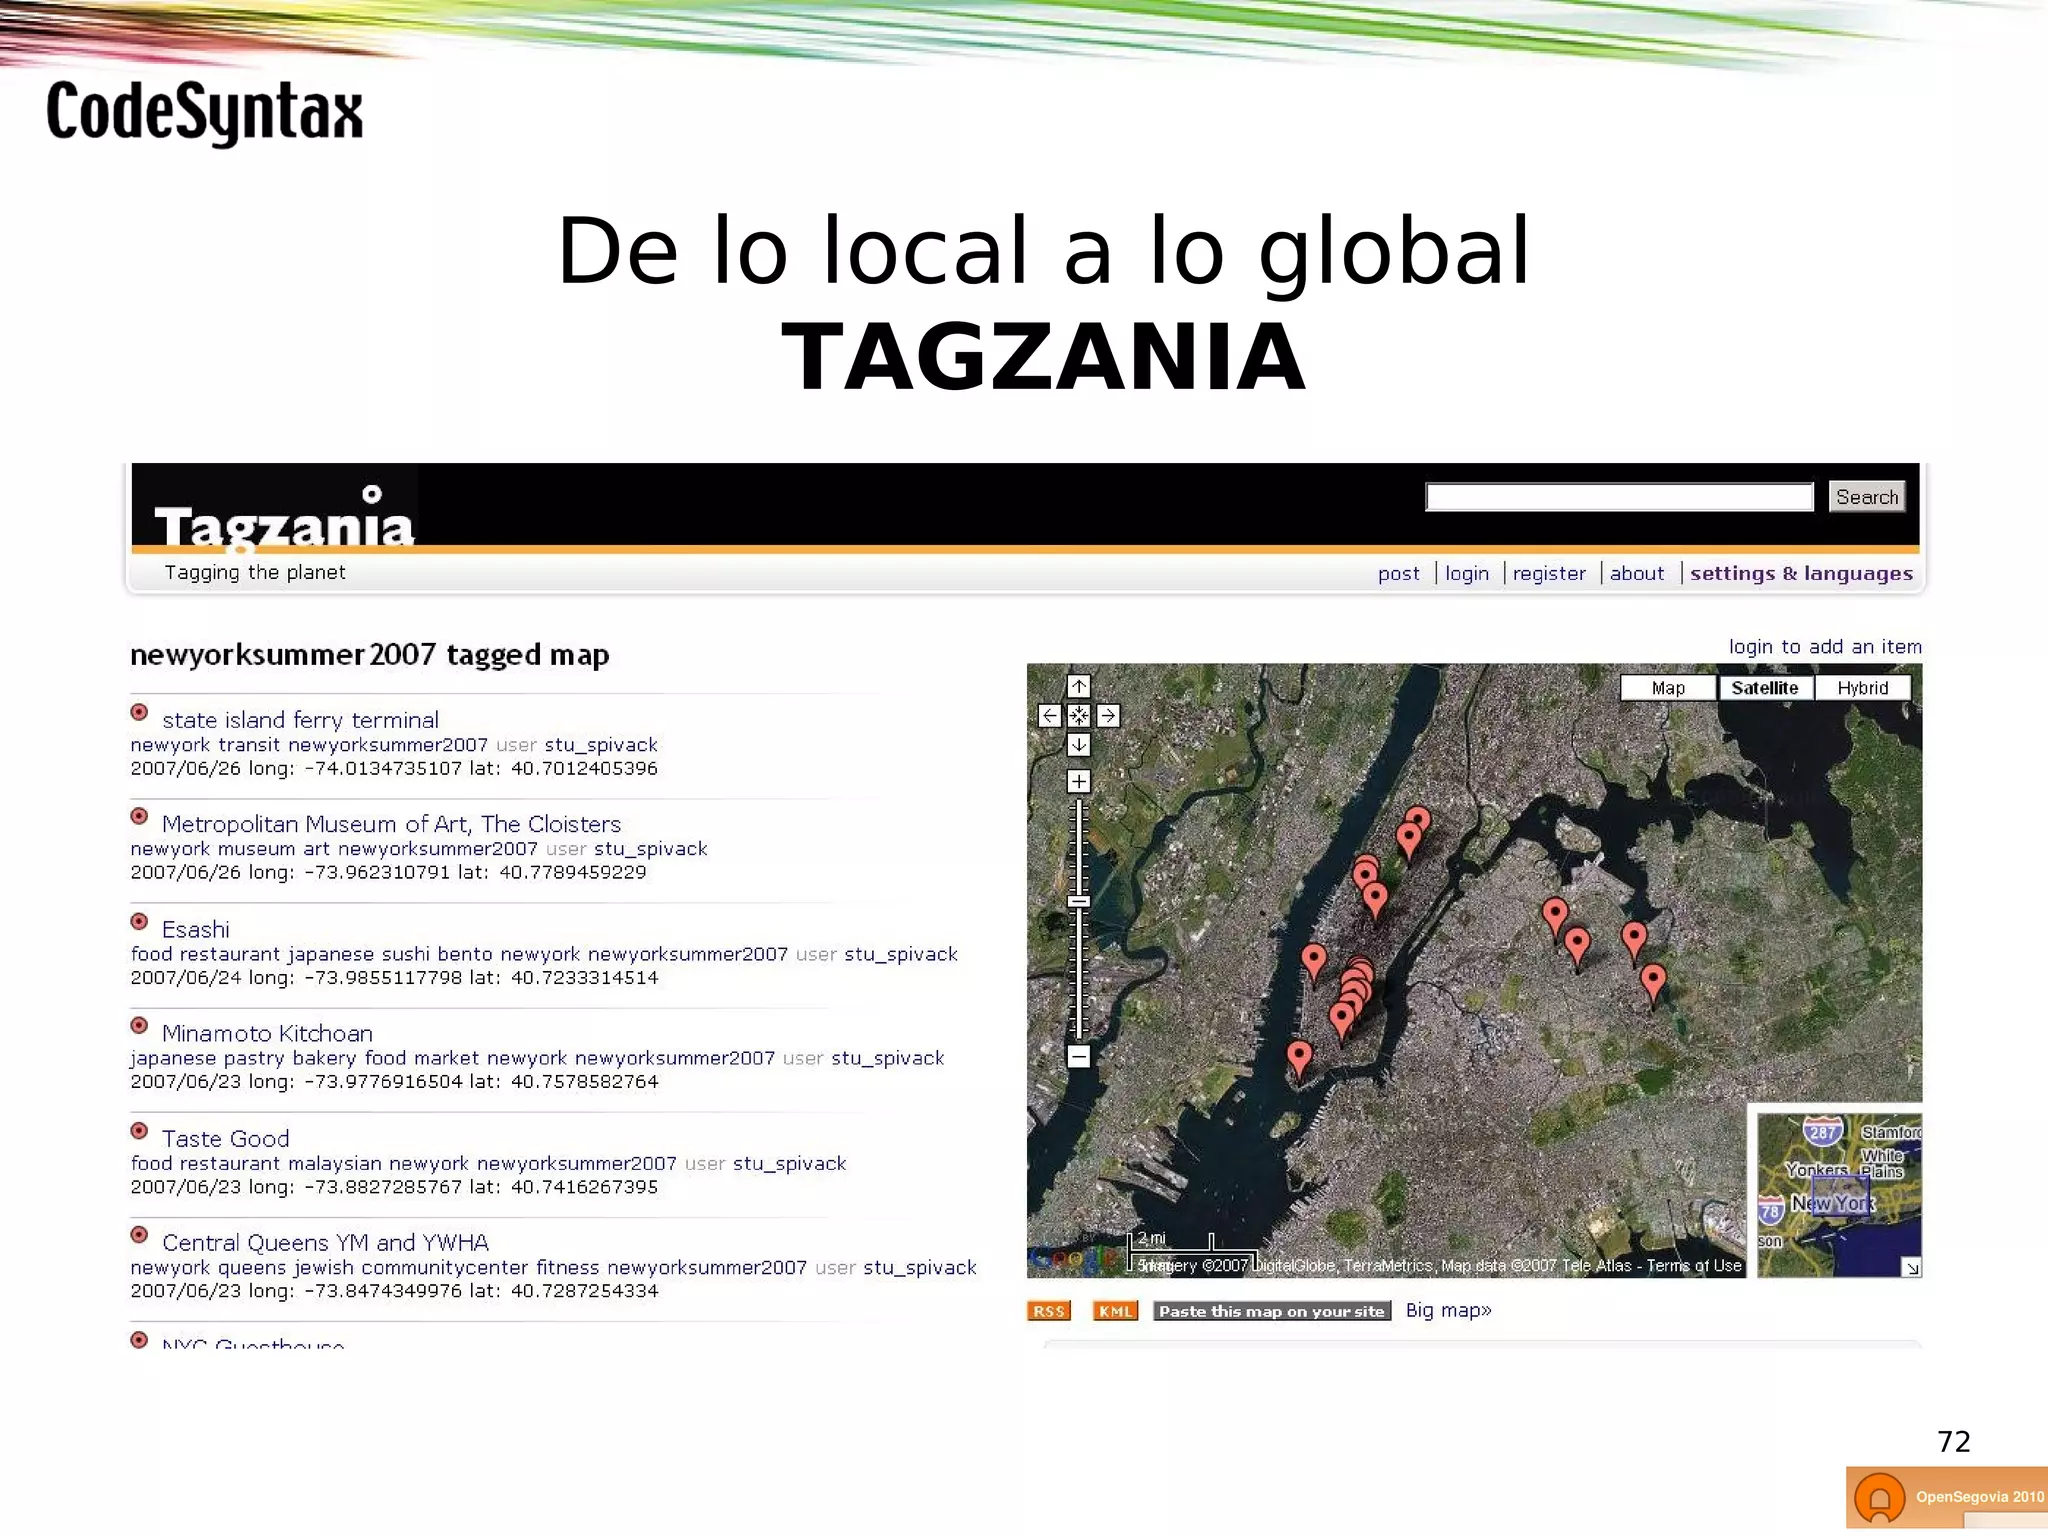This screenshot has height=1536, width=2048.
Task: Open the register link
Action: click(1549, 574)
